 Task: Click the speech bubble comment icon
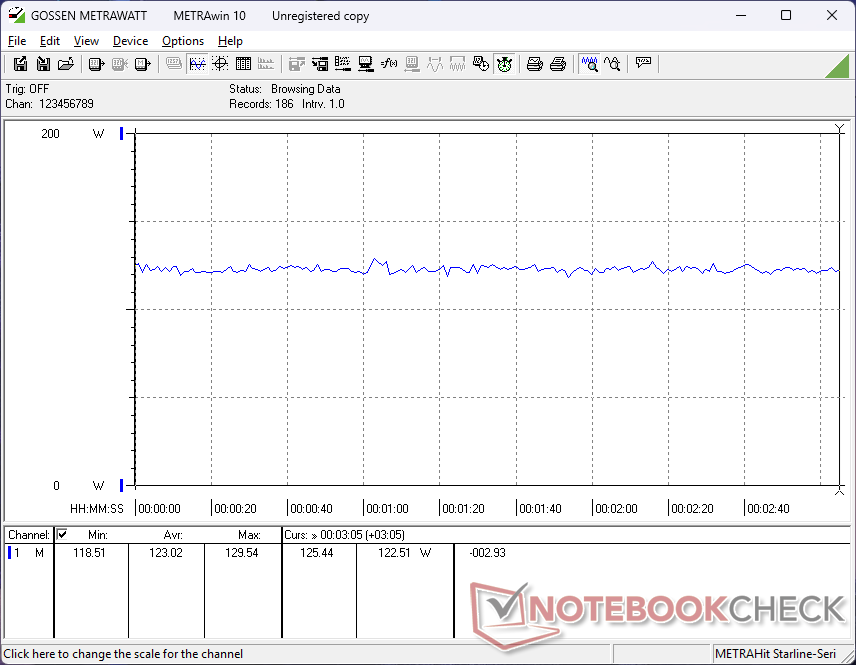[643, 64]
